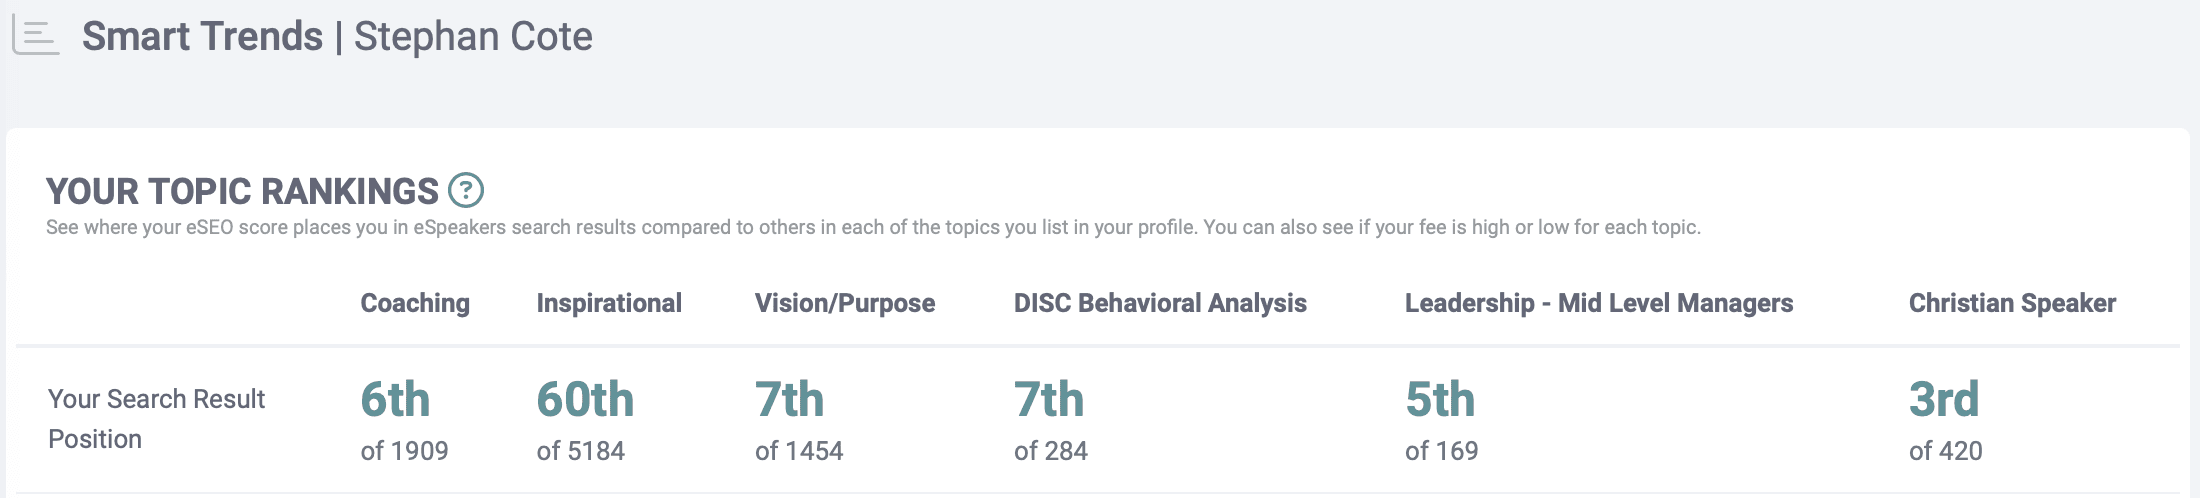Click the Your Topic Rankings heading
The height and width of the screenshot is (498, 2200).
coord(242,191)
